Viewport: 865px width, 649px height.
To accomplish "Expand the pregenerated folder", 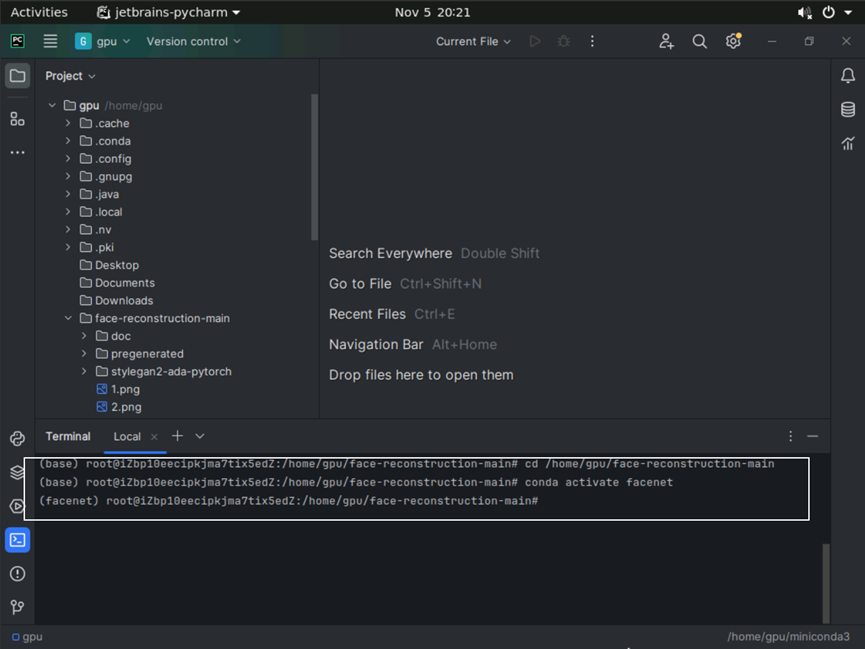I will tap(84, 353).
